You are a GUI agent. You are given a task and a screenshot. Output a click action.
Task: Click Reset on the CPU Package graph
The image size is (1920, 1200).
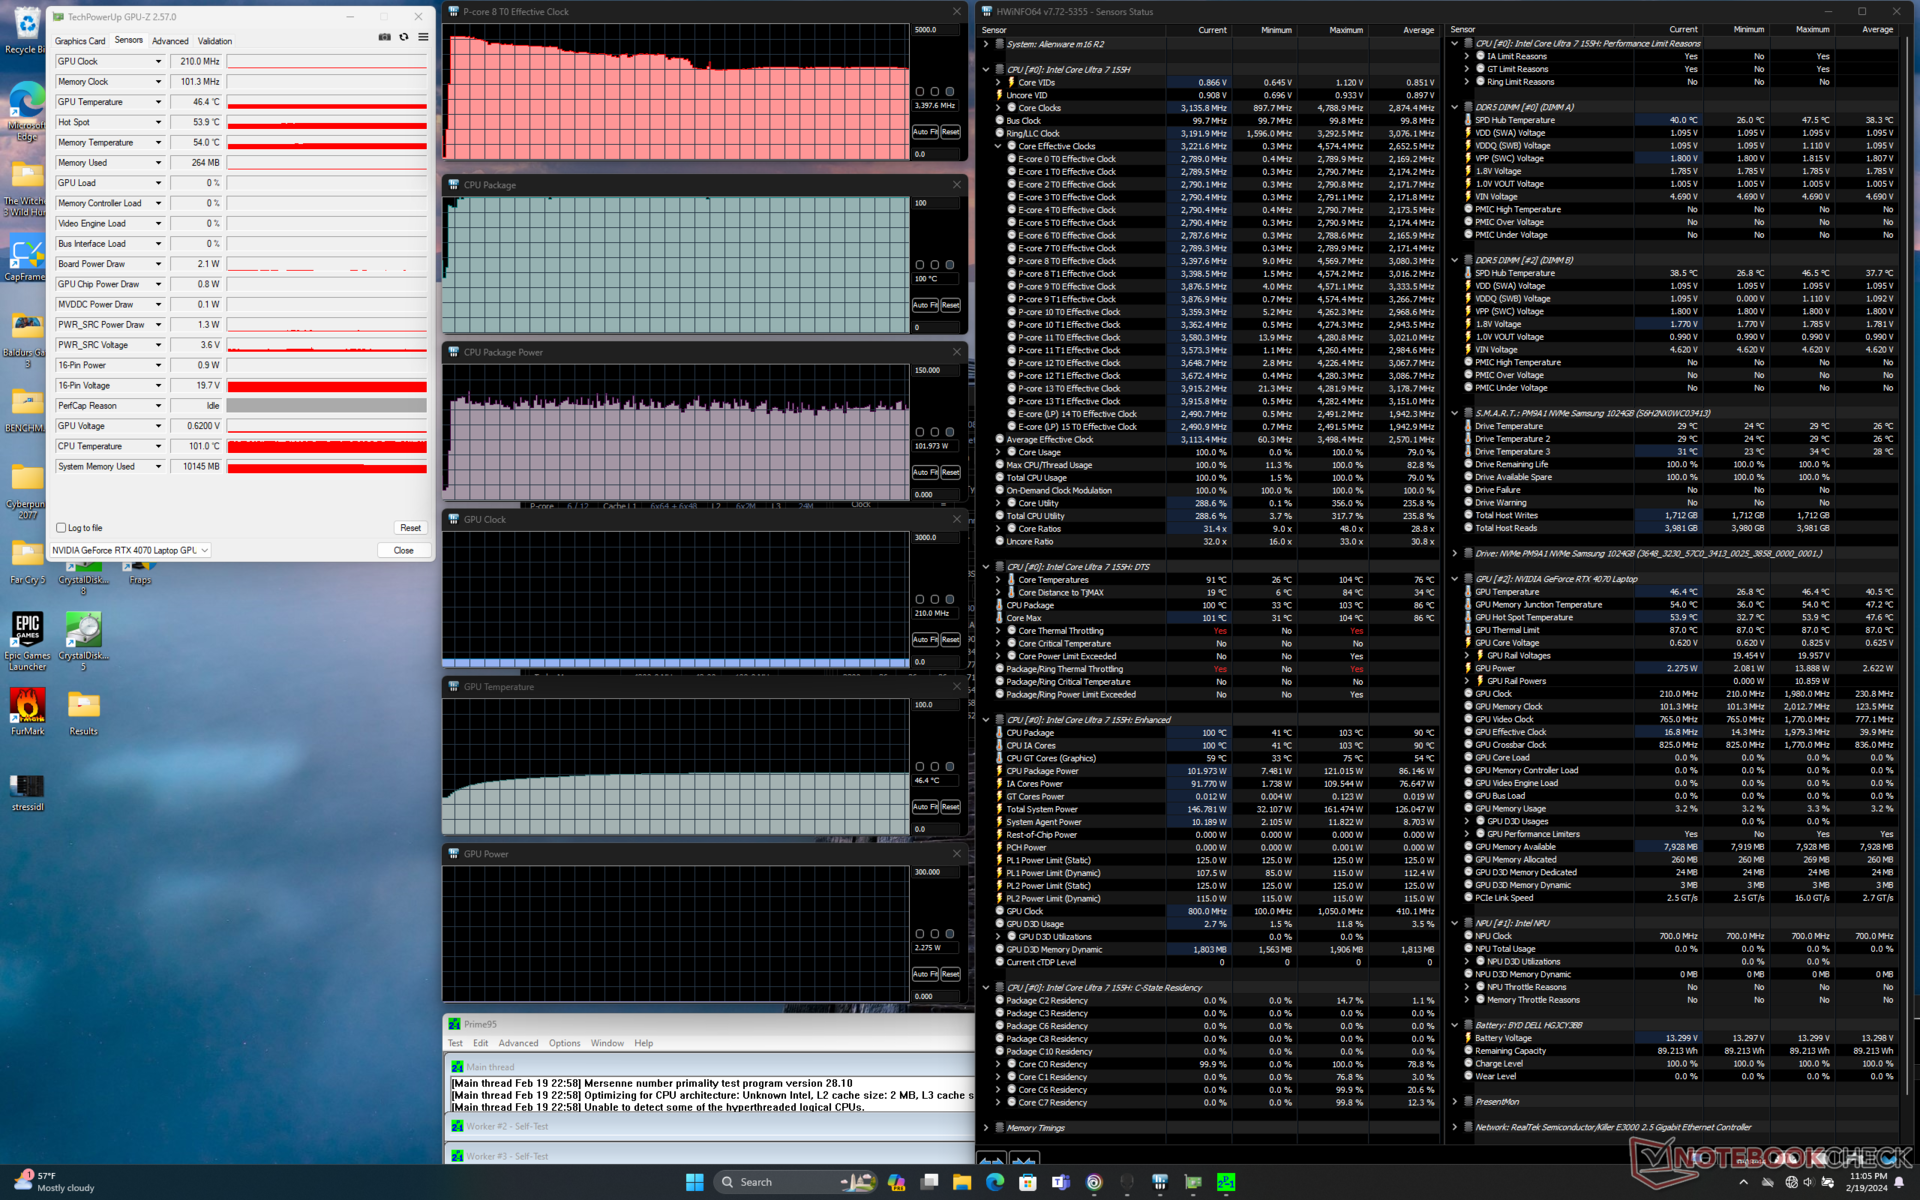(x=950, y=305)
